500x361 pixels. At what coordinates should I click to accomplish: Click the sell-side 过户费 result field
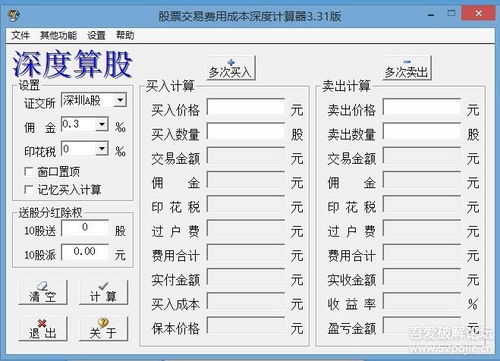click(x=422, y=228)
